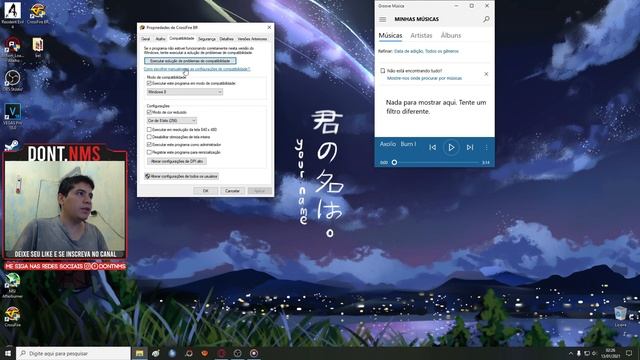Skip to the next track in Groove
This screenshot has width=640, height=360.
pyautogui.click(x=470, y=147)
